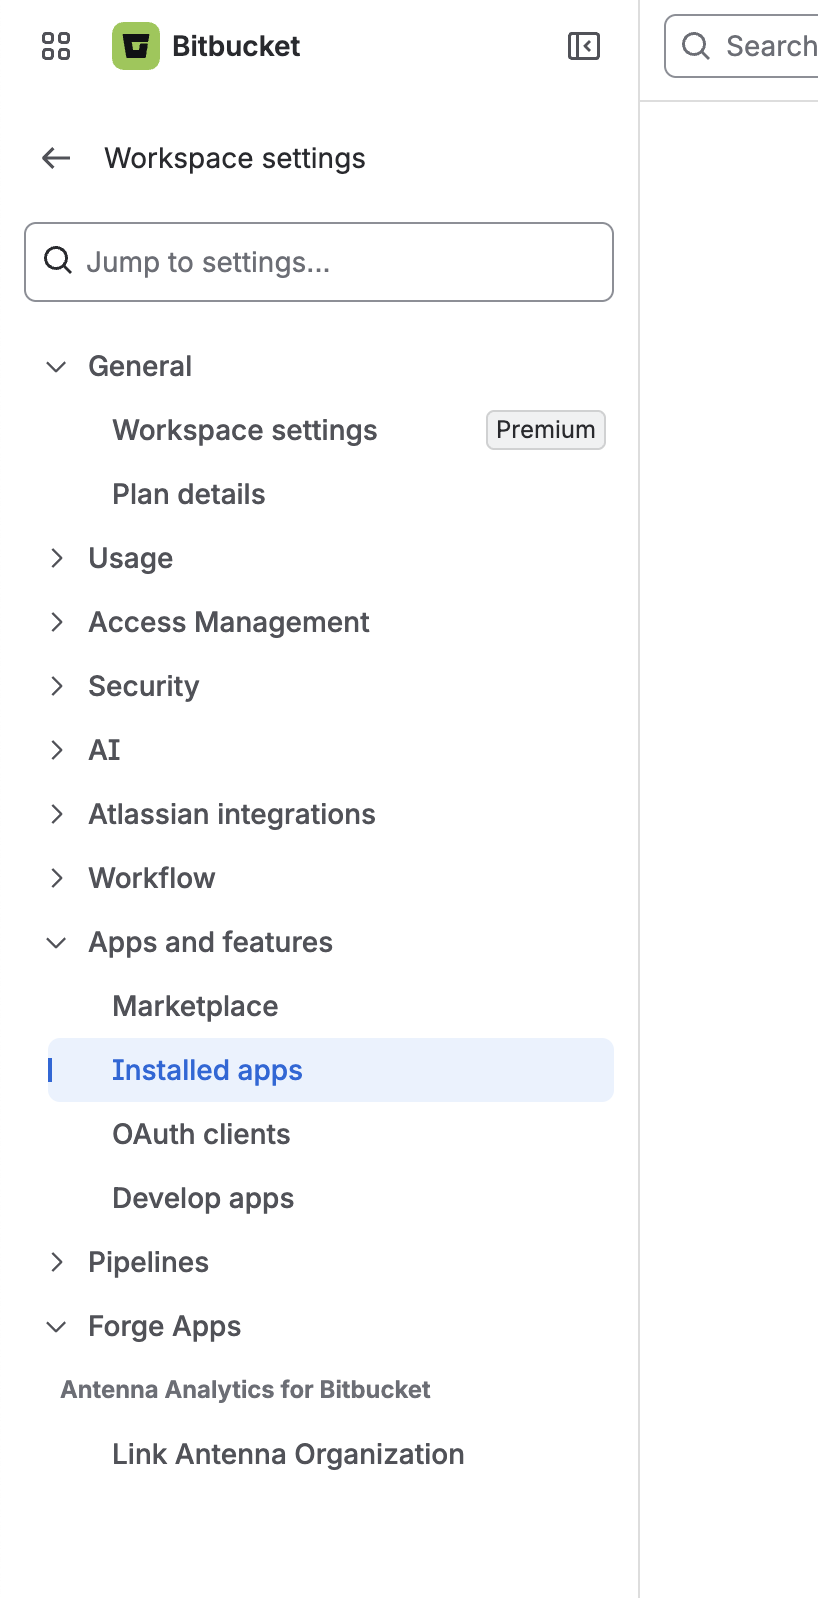Open Link Antenna Organization
This screenshot has width=818, height=1598.
(x=289, y=1454)
